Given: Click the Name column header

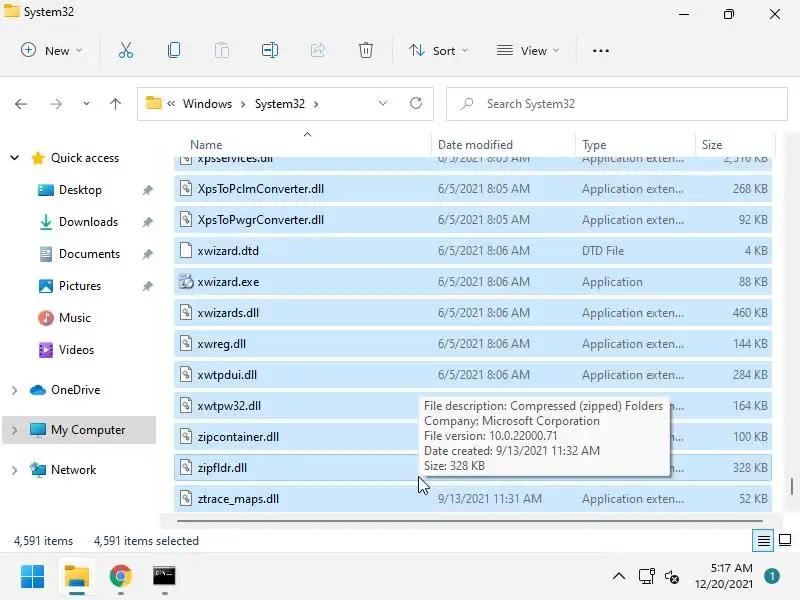Looking at the screenshot, I should click(304, 145).
